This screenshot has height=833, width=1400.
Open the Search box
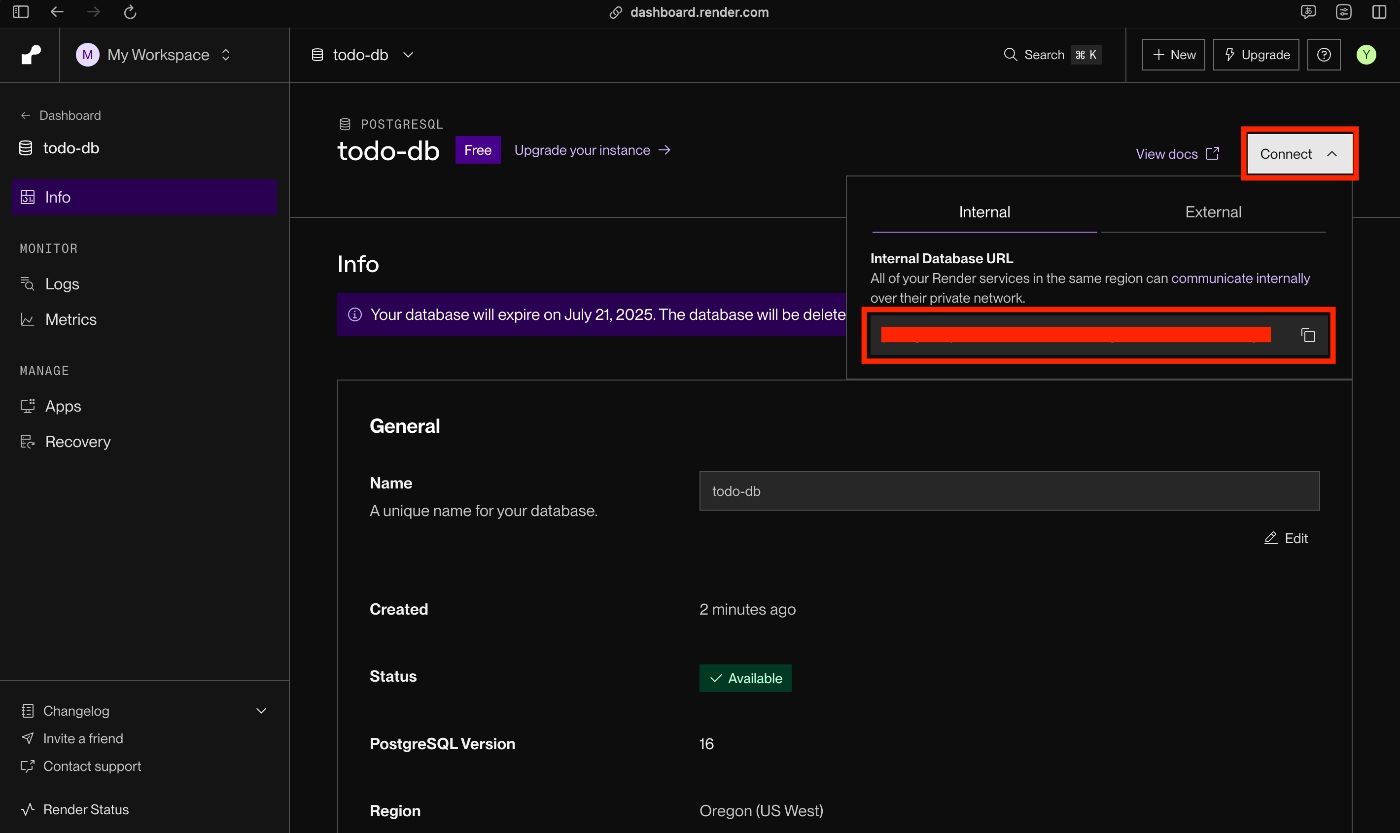coord(1052,55)
